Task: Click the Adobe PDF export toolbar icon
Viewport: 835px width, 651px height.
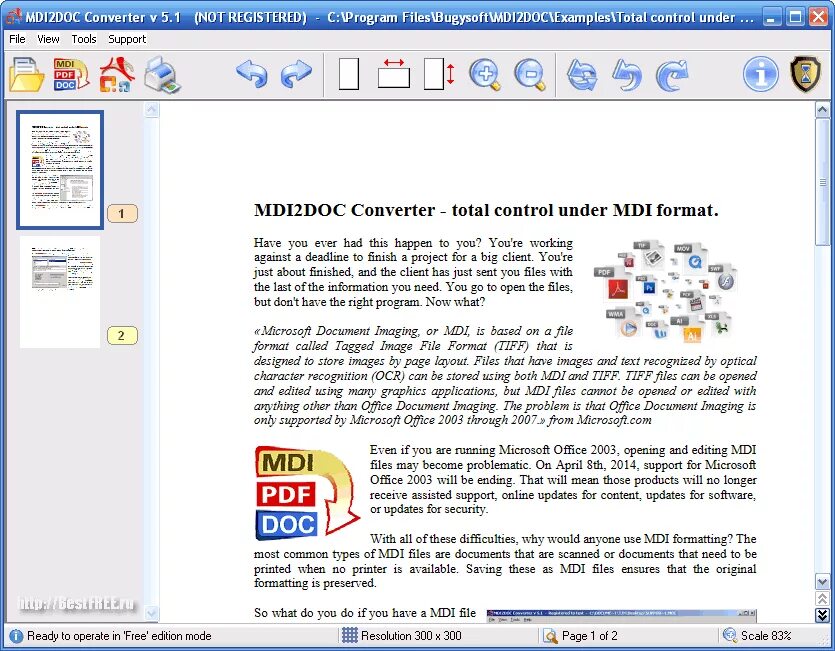Action: [117, 75]
